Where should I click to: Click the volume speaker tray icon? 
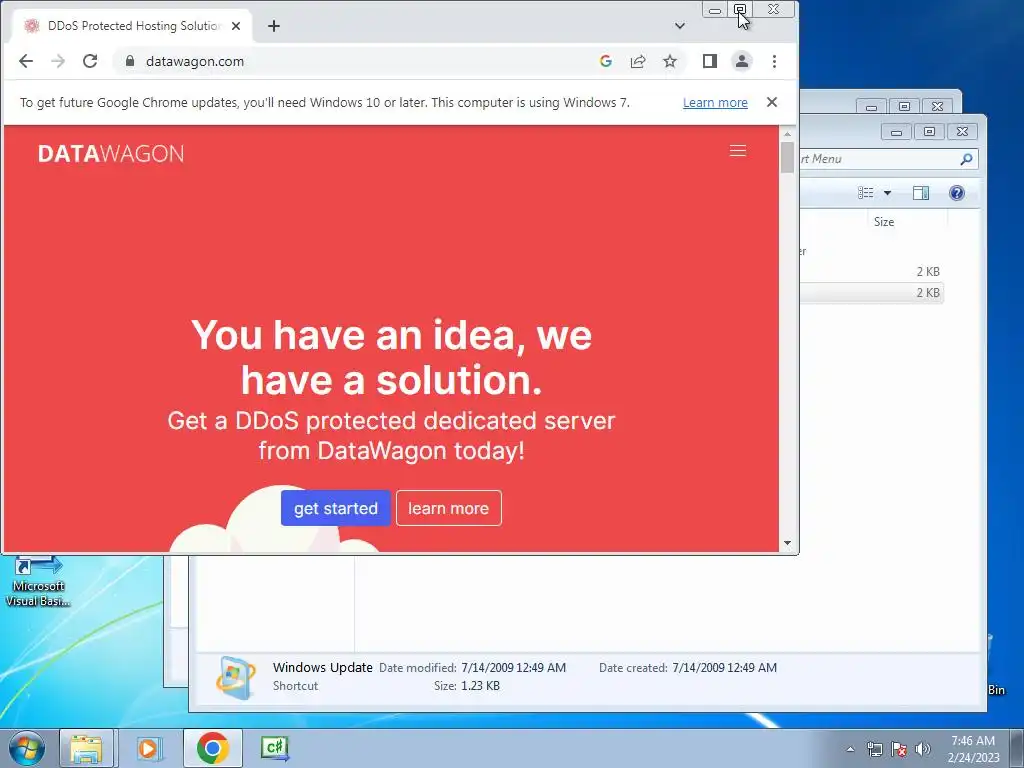click(x=923, y=749)
